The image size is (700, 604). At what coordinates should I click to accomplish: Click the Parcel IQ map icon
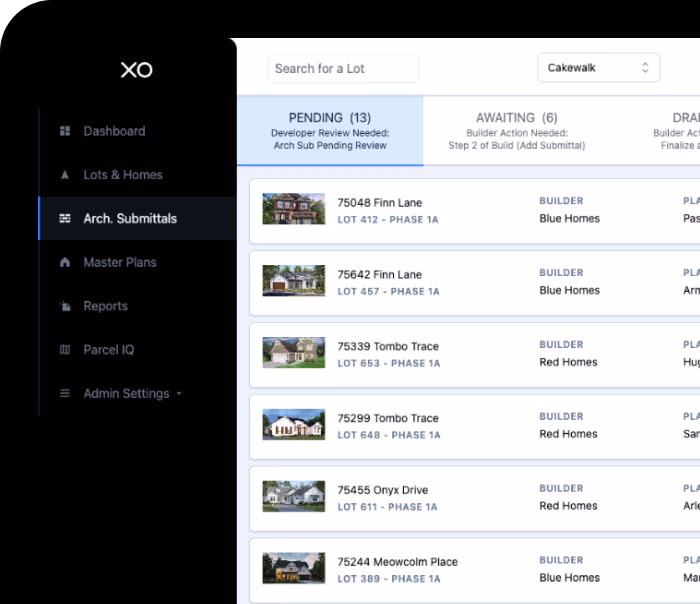[65, 350]
